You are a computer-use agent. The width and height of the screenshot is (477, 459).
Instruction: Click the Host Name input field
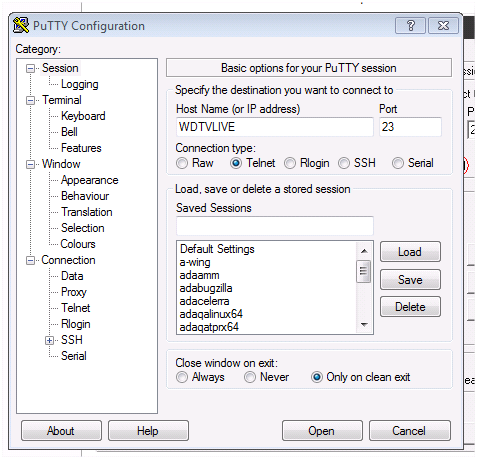tap(275, 127)
